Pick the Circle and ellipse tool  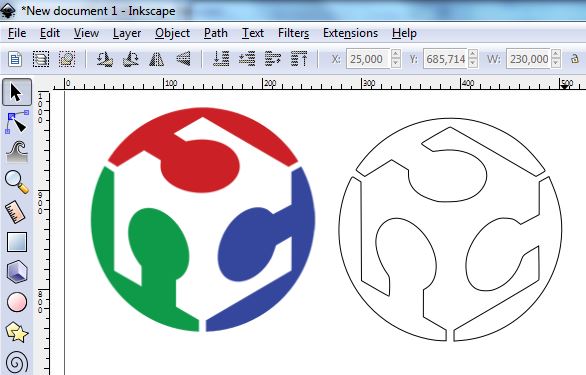coord(17,302)
